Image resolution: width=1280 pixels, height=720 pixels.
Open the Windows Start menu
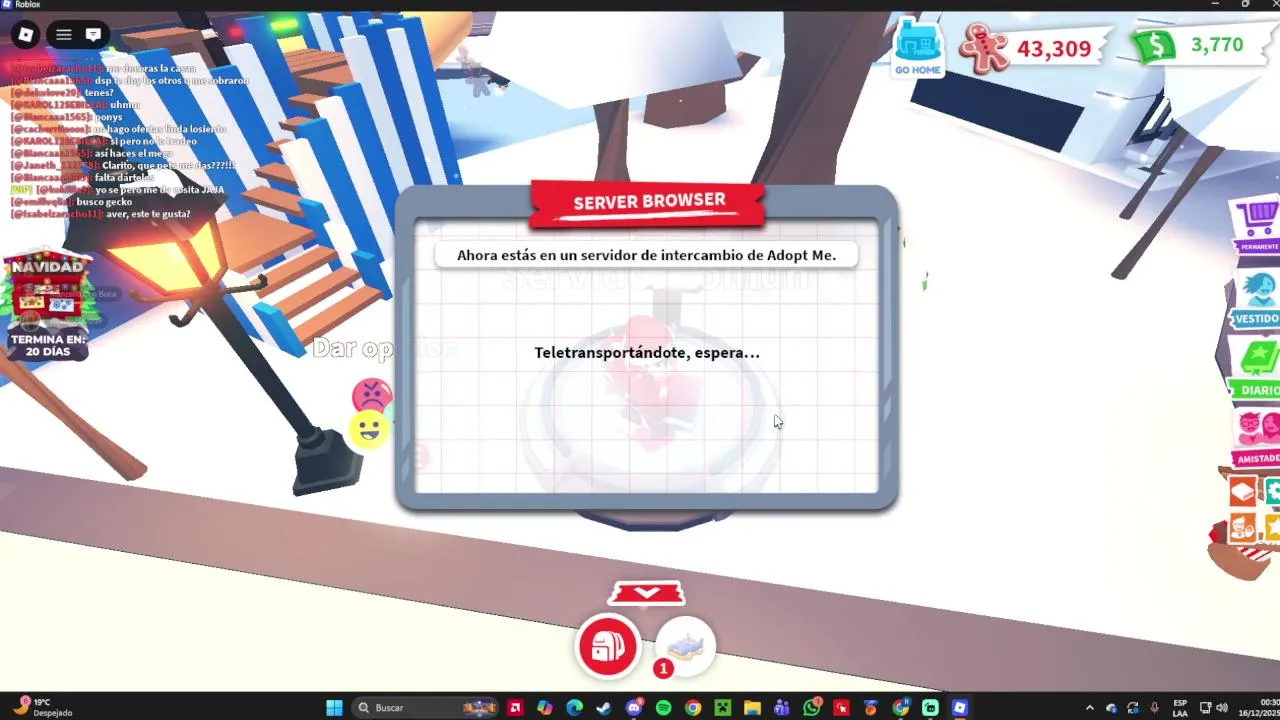334,708
